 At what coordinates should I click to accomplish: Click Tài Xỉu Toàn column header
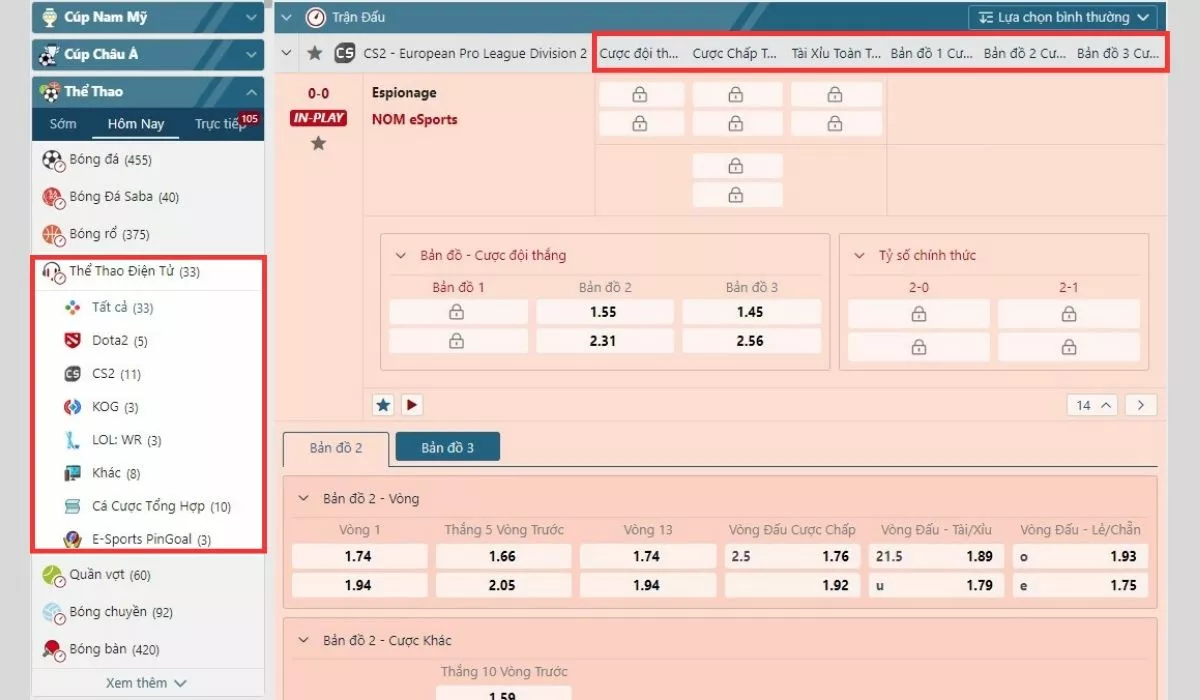click(836, 53)
